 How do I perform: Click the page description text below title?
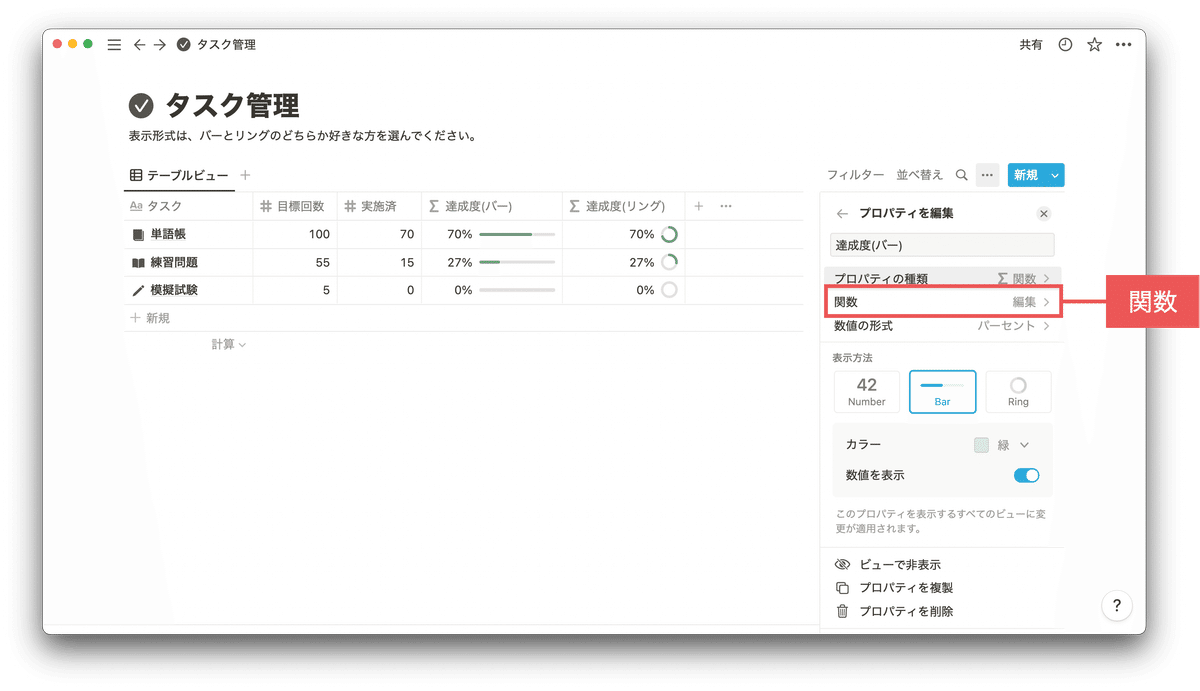click(x=302, y=135)
